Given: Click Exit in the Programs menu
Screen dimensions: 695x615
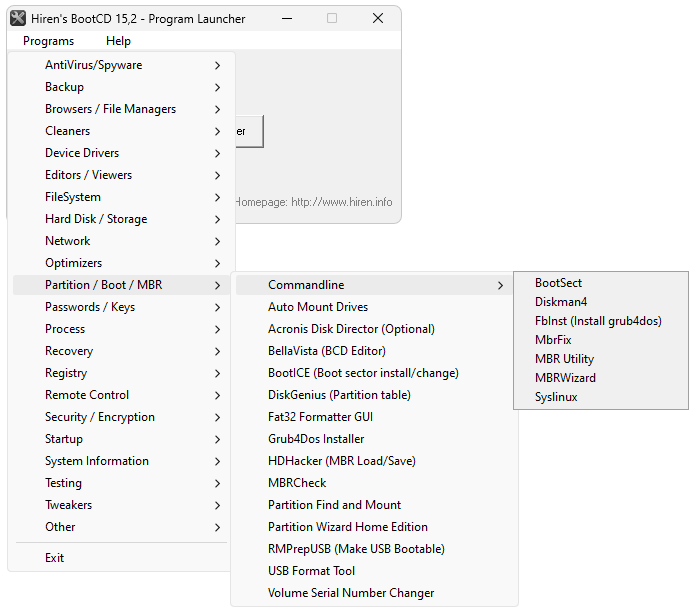Looking at the screenshot, I should click(x=55, y=558).
